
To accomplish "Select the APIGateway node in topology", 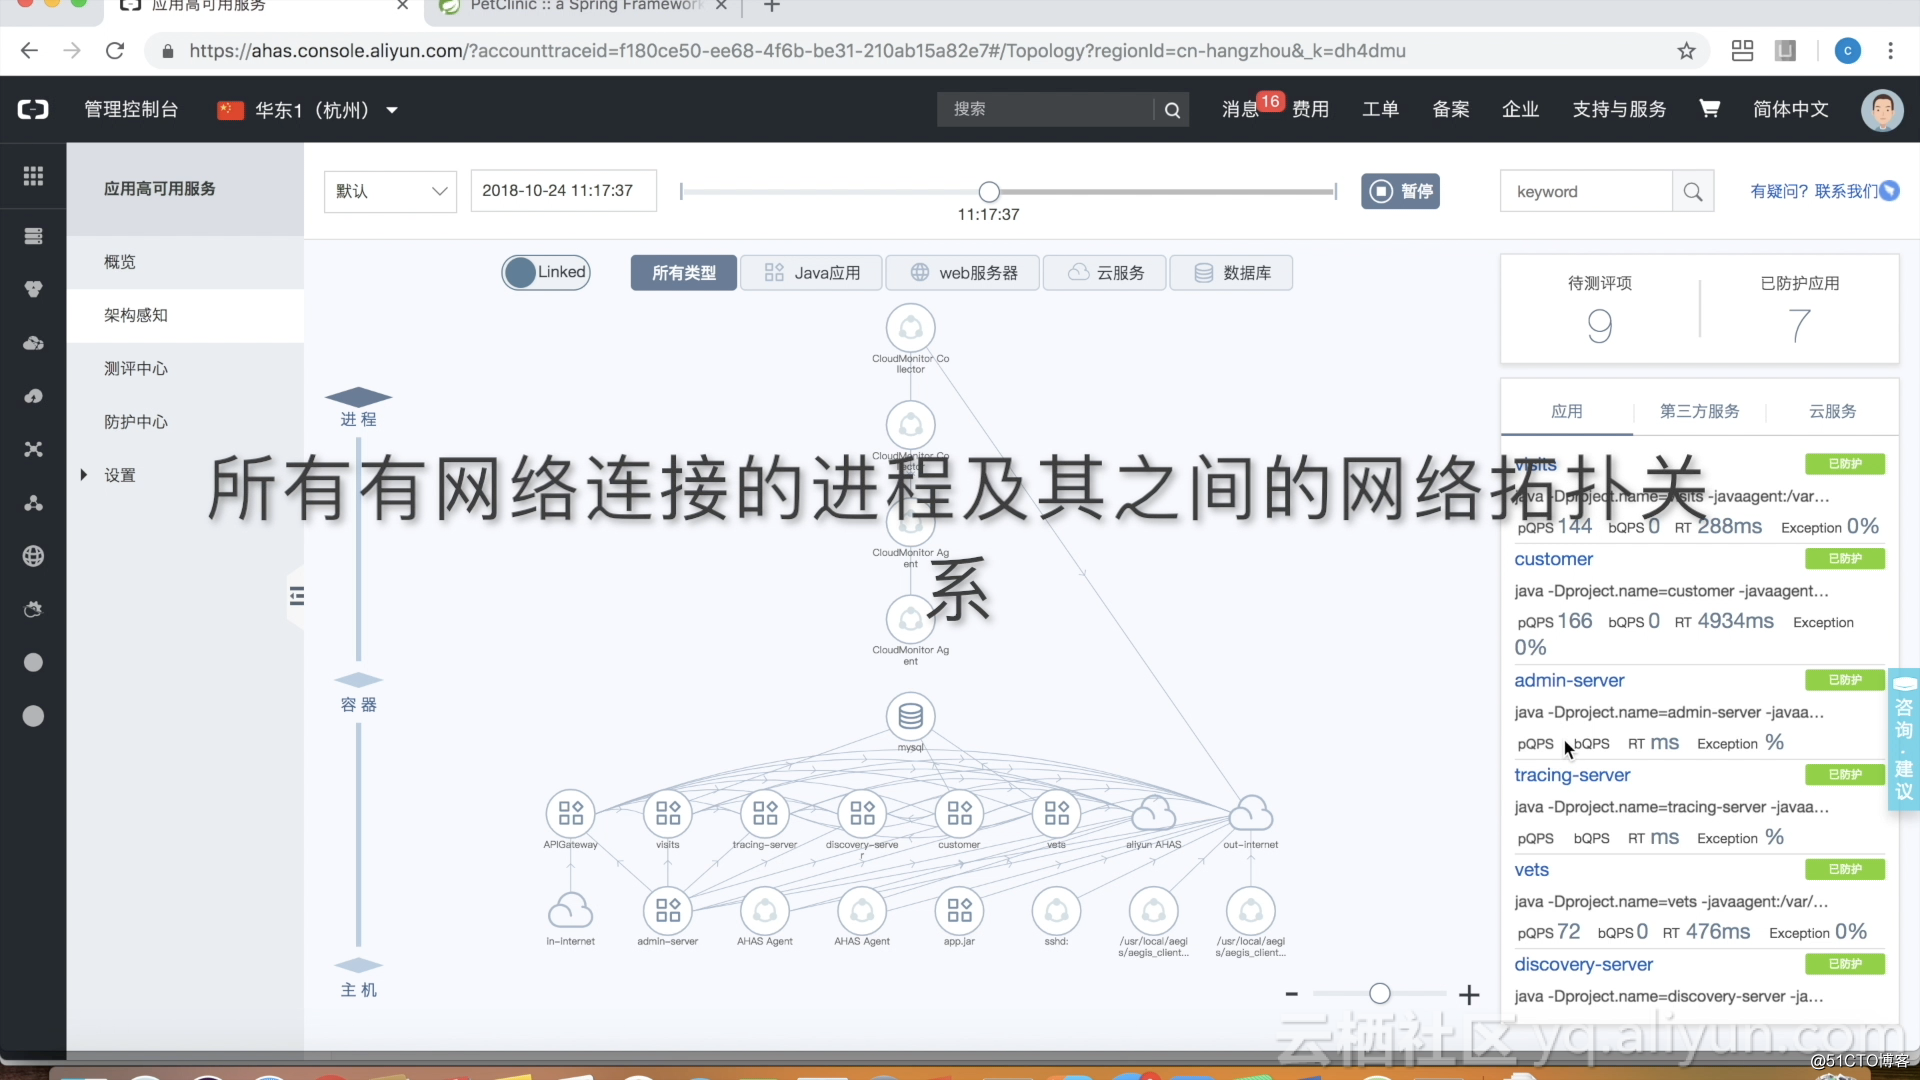I will pos(570,814).
